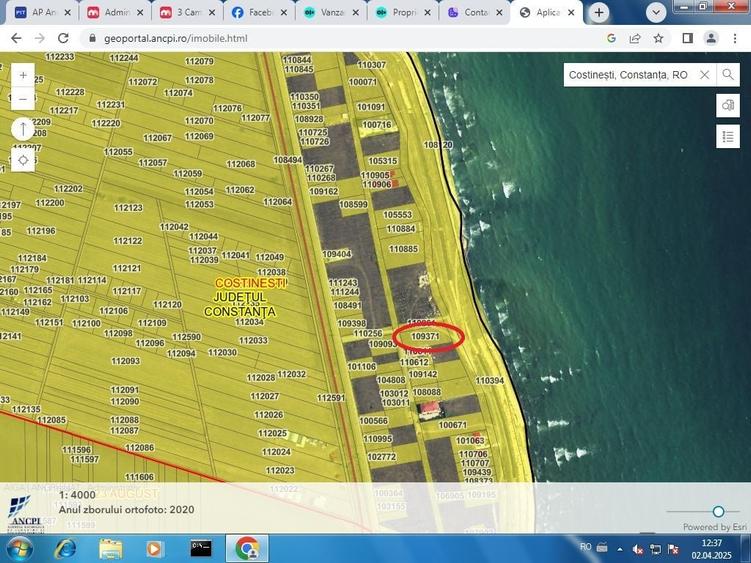Toggle the muted volume tray icon

pyautogui.click(x=637, y=549)
